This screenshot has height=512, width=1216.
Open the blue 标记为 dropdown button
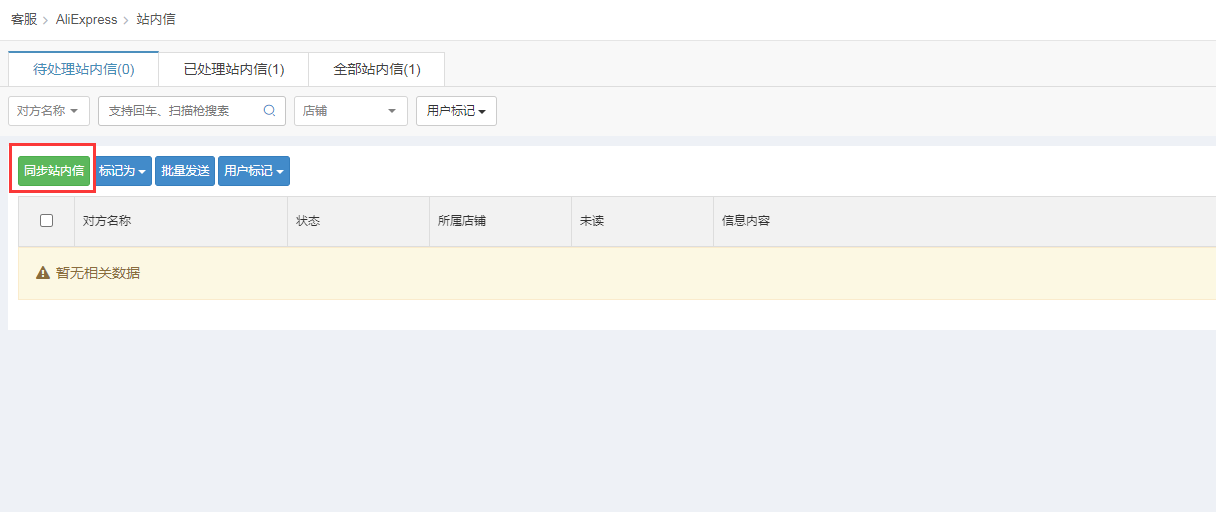point(123,171)
